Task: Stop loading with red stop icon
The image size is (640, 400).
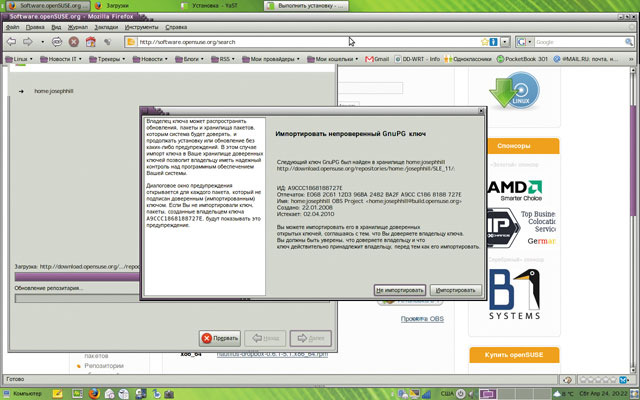Action: (x=73, y=42)
